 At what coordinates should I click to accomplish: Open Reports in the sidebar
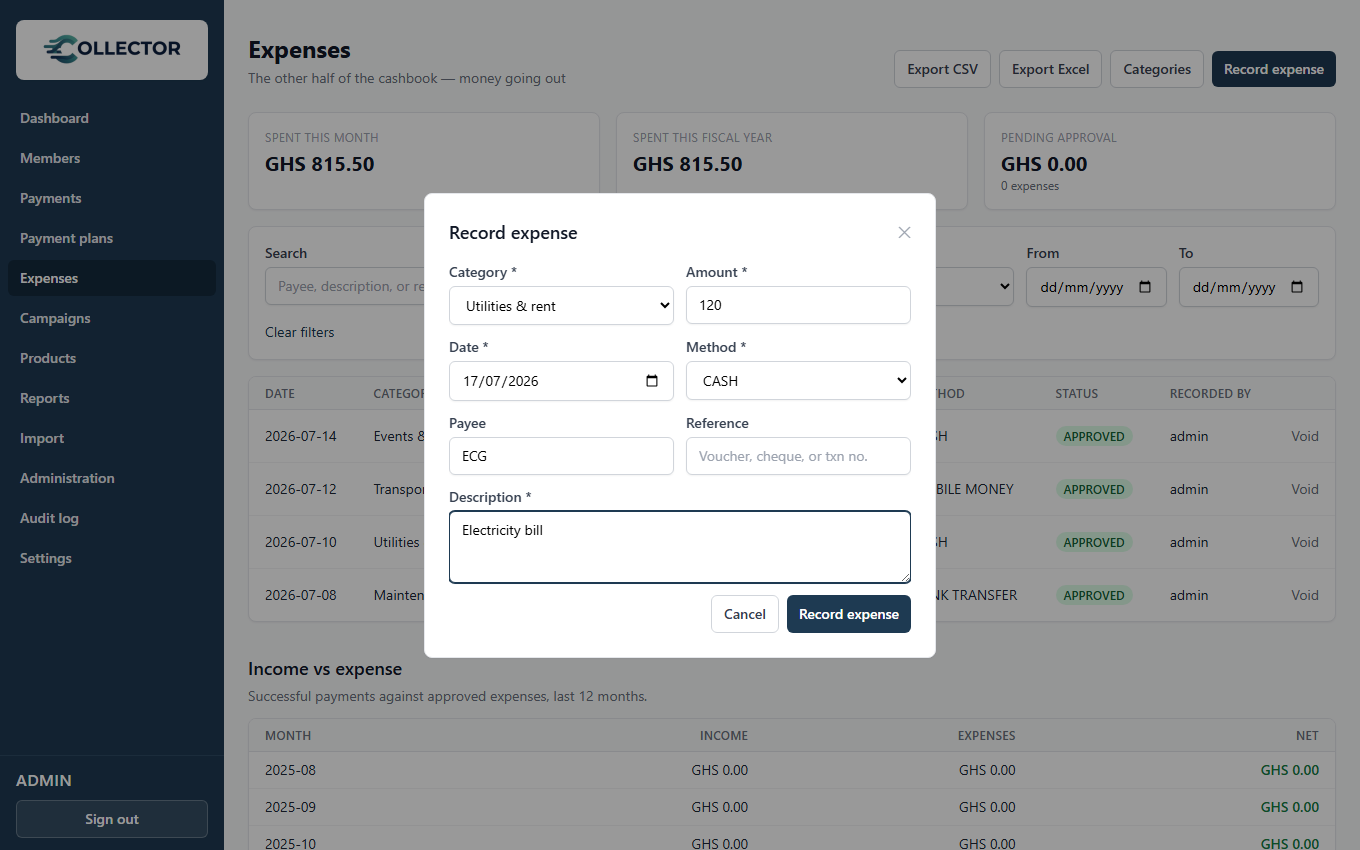112,398
